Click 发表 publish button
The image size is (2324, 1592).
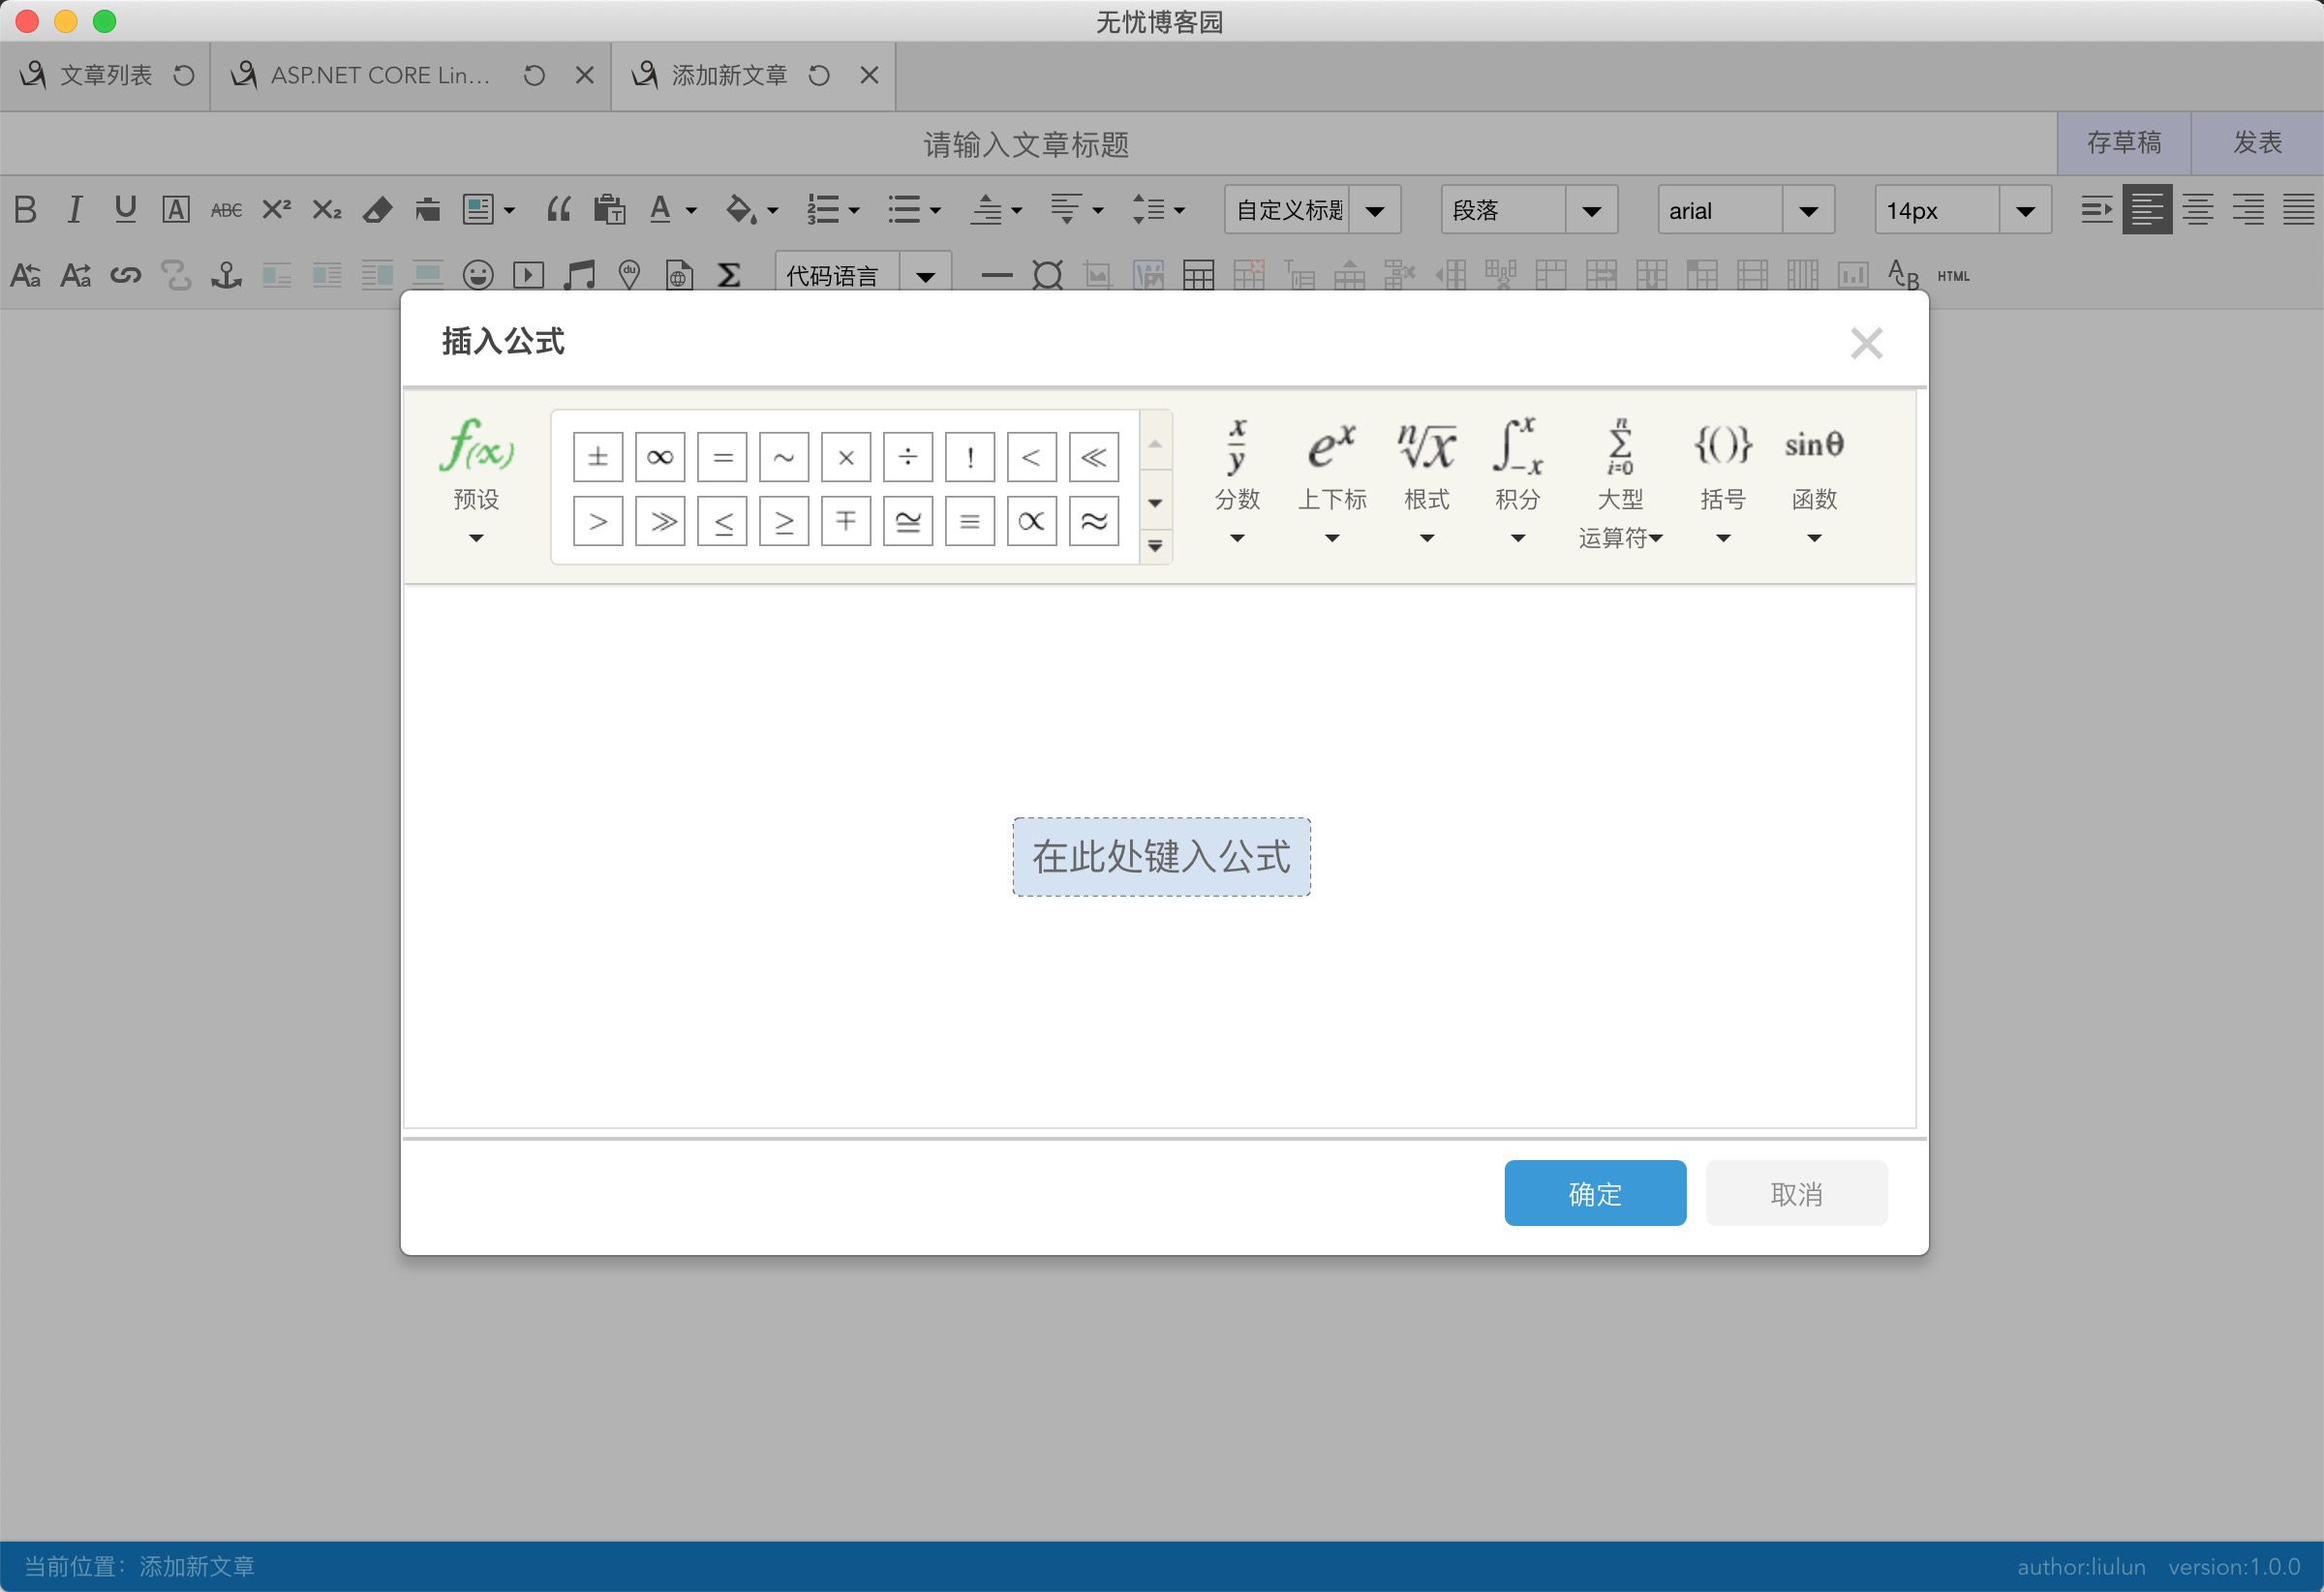[2257, 143]
